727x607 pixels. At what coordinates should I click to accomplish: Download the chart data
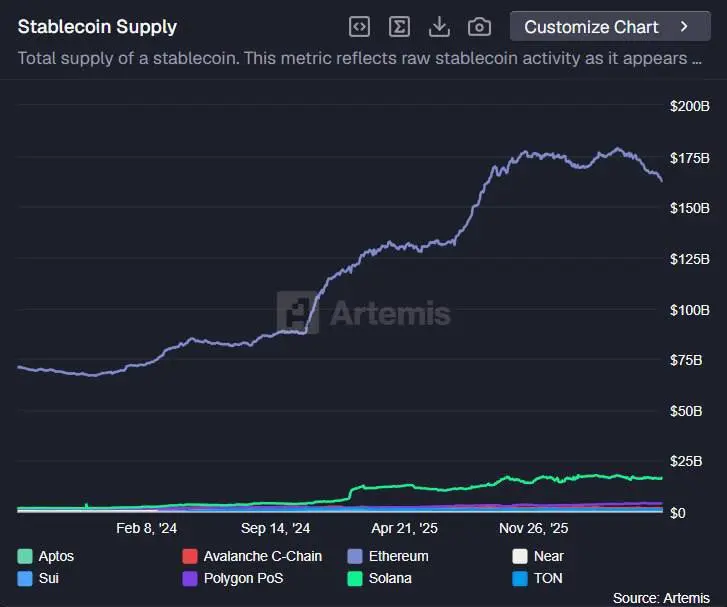(439, 27)
